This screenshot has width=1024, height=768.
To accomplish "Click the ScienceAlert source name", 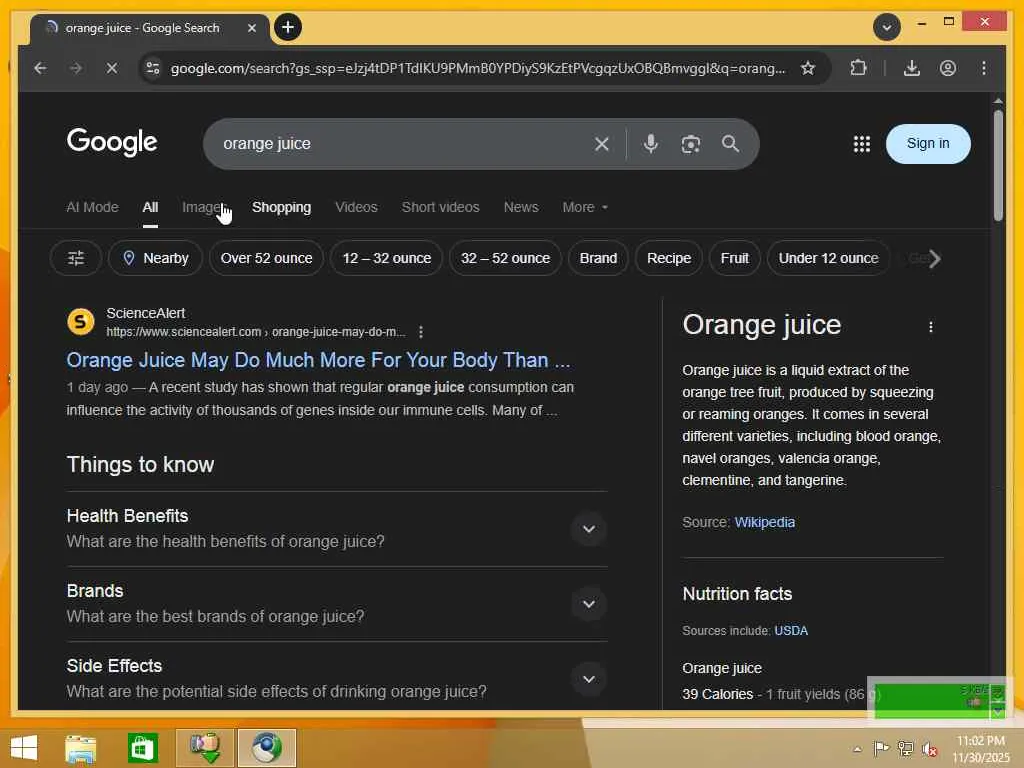I will (x=146, y=313).
